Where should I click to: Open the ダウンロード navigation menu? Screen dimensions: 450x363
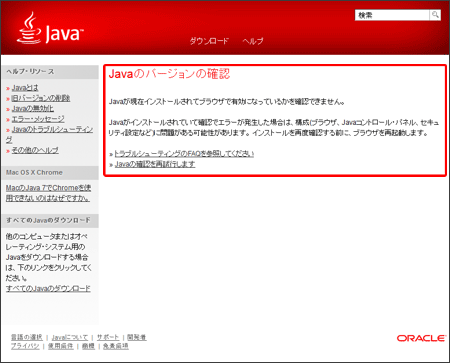209,41
